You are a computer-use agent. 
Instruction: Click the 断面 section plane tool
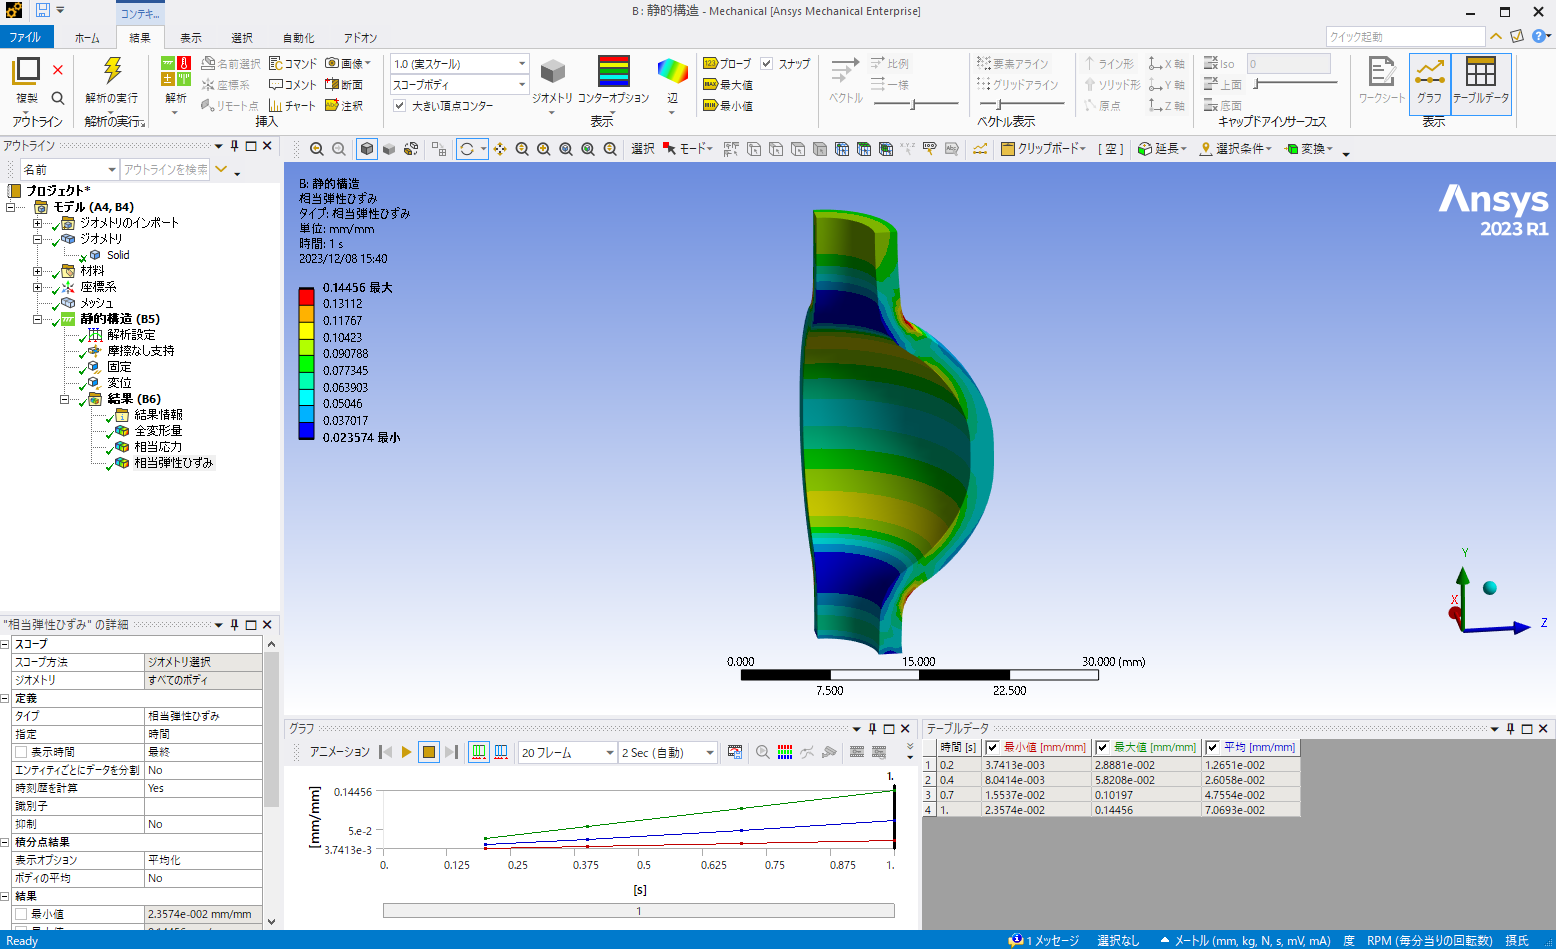click(x=344, y=85)
